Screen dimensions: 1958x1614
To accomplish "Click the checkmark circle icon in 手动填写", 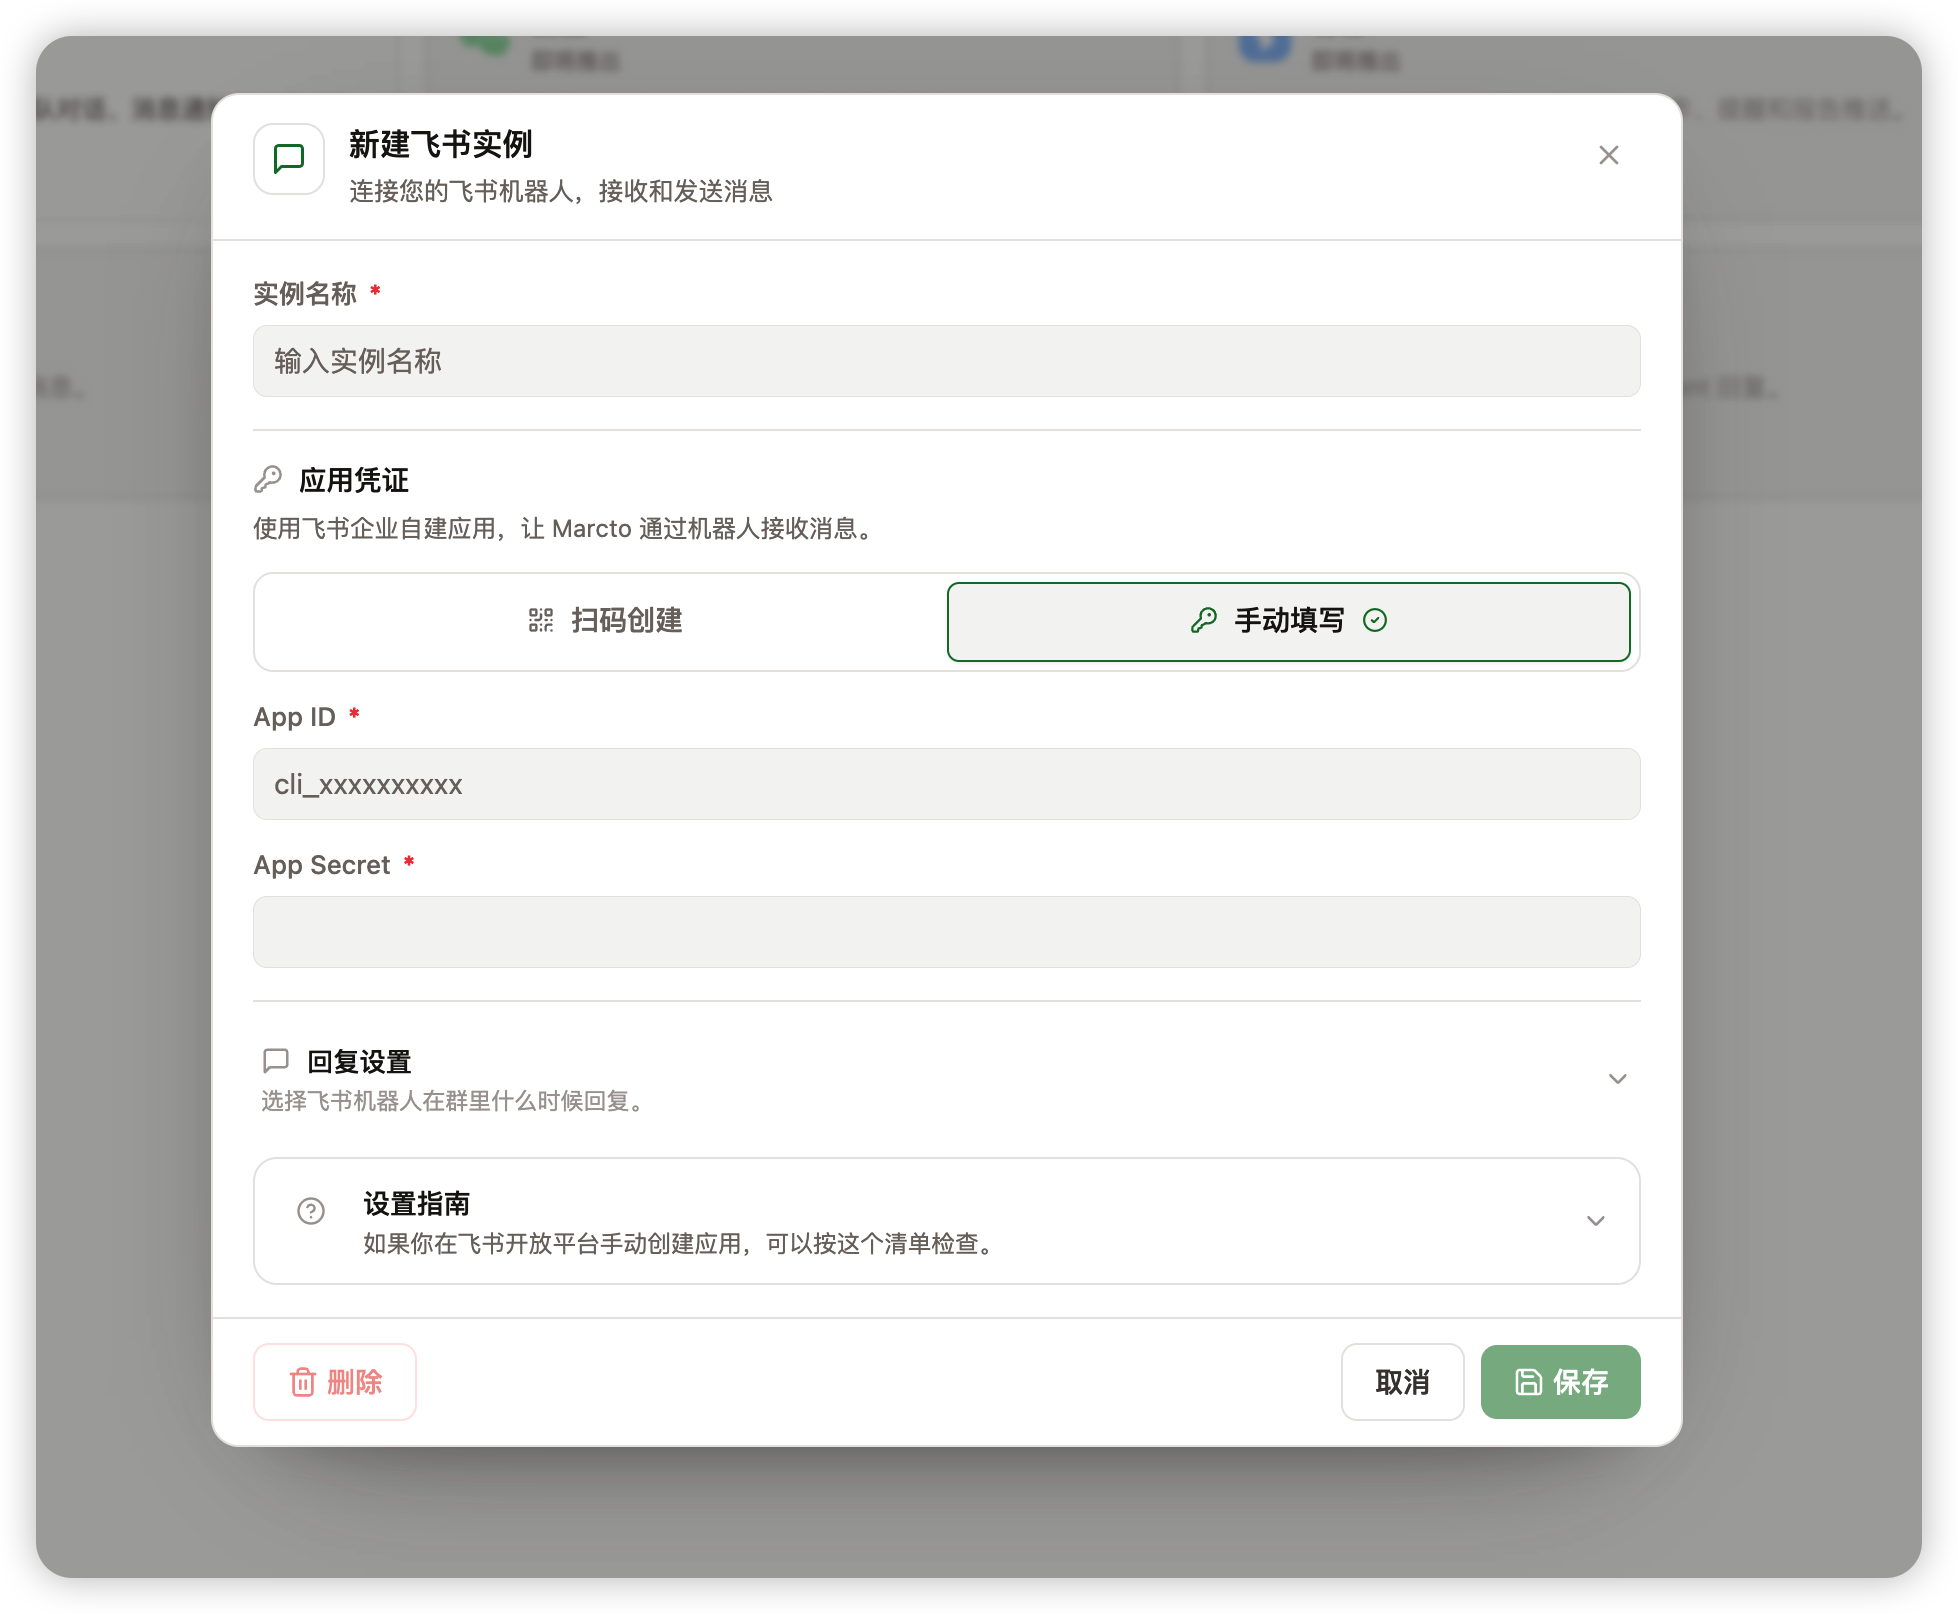I will [x=1375, y=621].
